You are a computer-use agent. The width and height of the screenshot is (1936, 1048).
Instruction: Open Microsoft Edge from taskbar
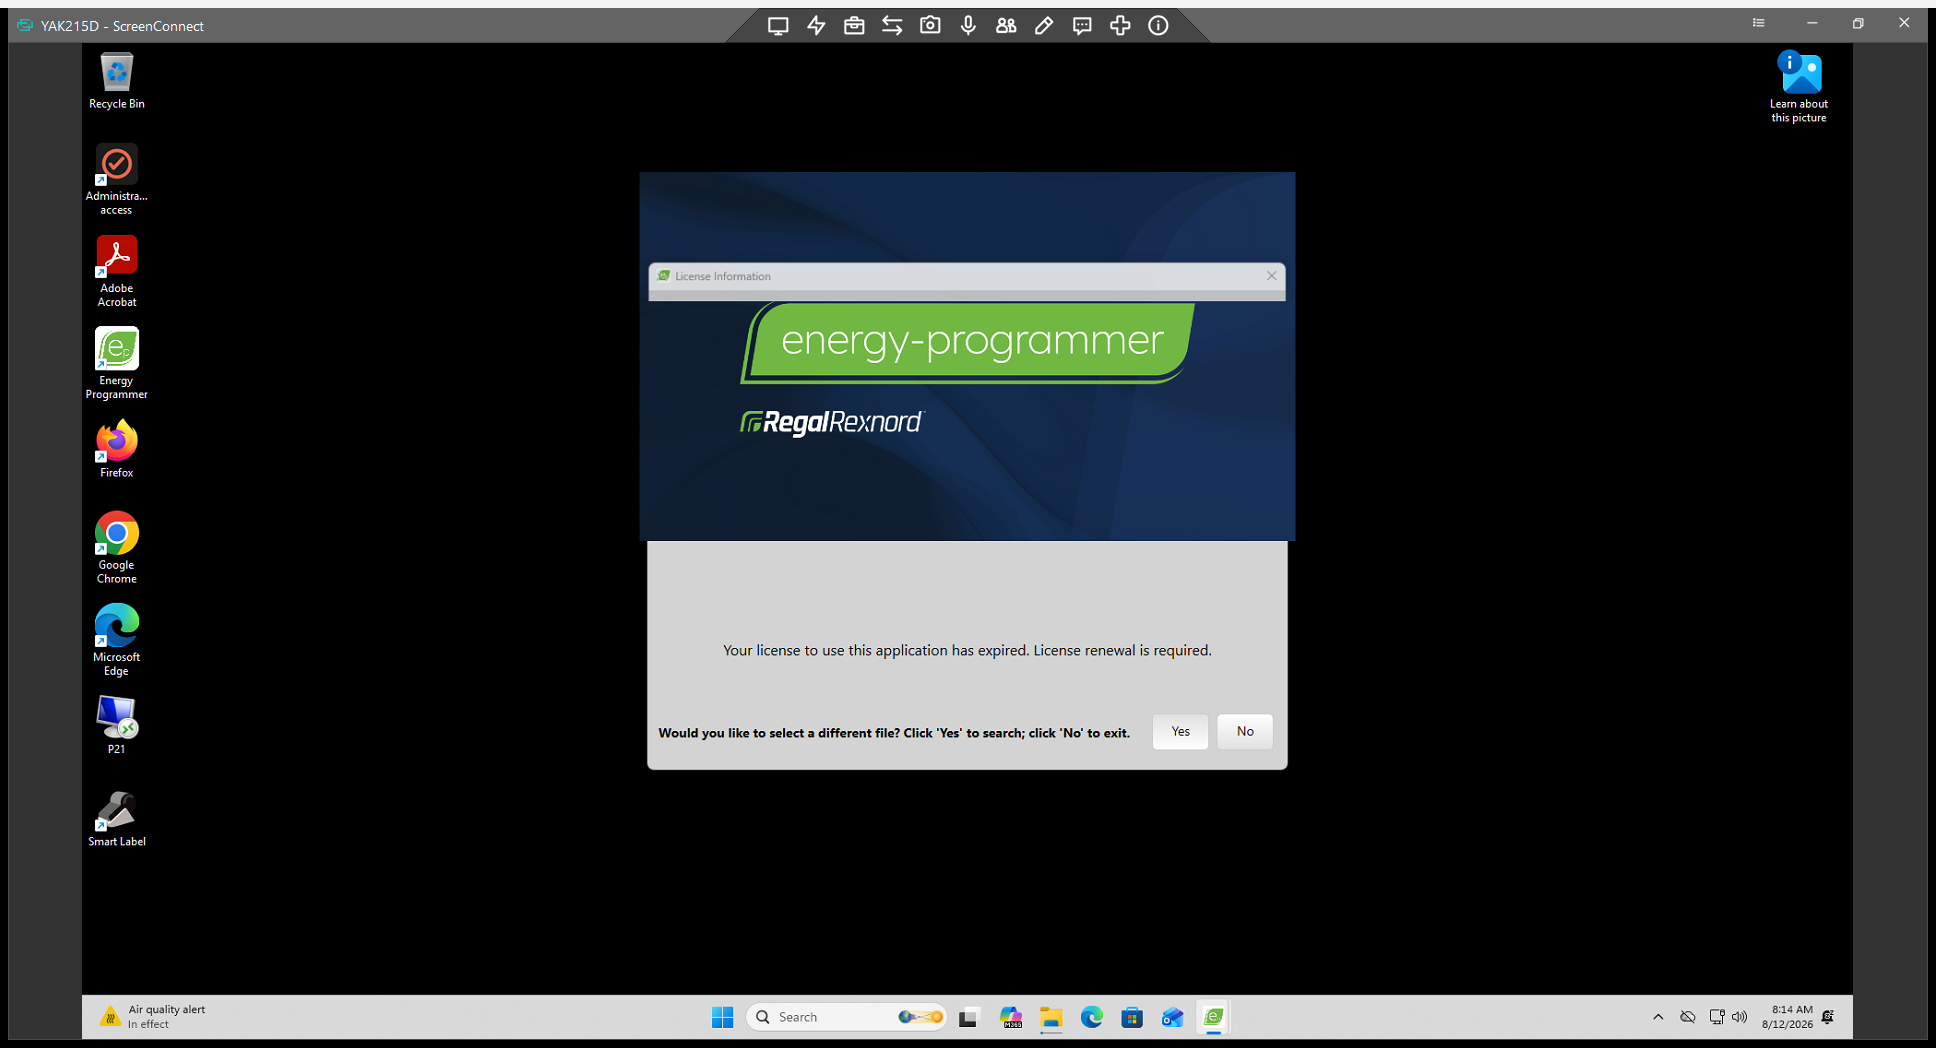click(1091, 1017)
